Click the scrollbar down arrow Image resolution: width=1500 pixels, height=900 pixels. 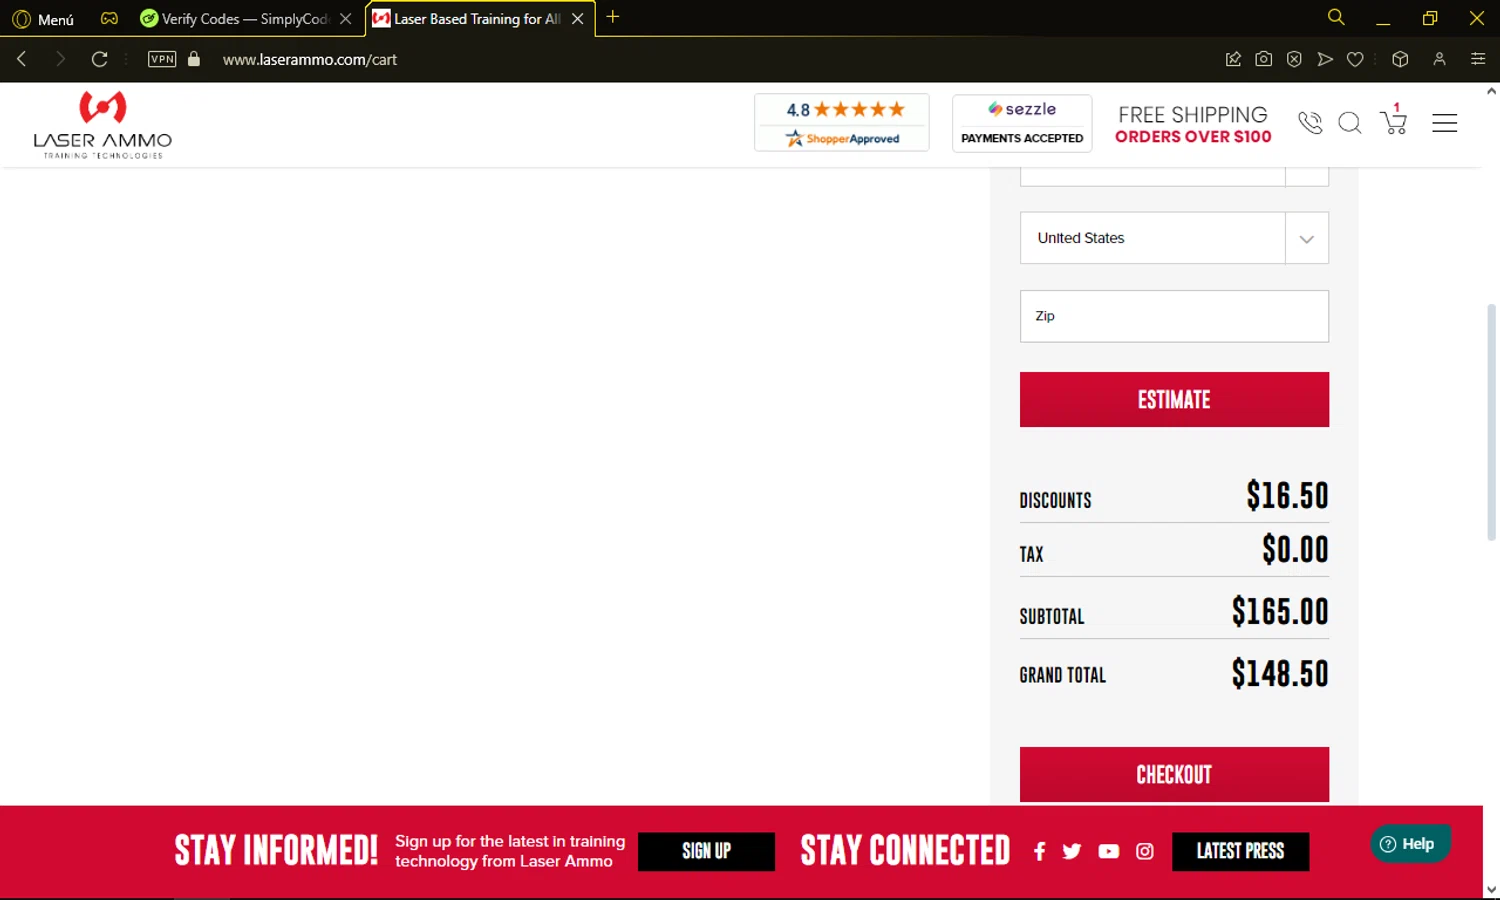click(x=1491, y=888)
